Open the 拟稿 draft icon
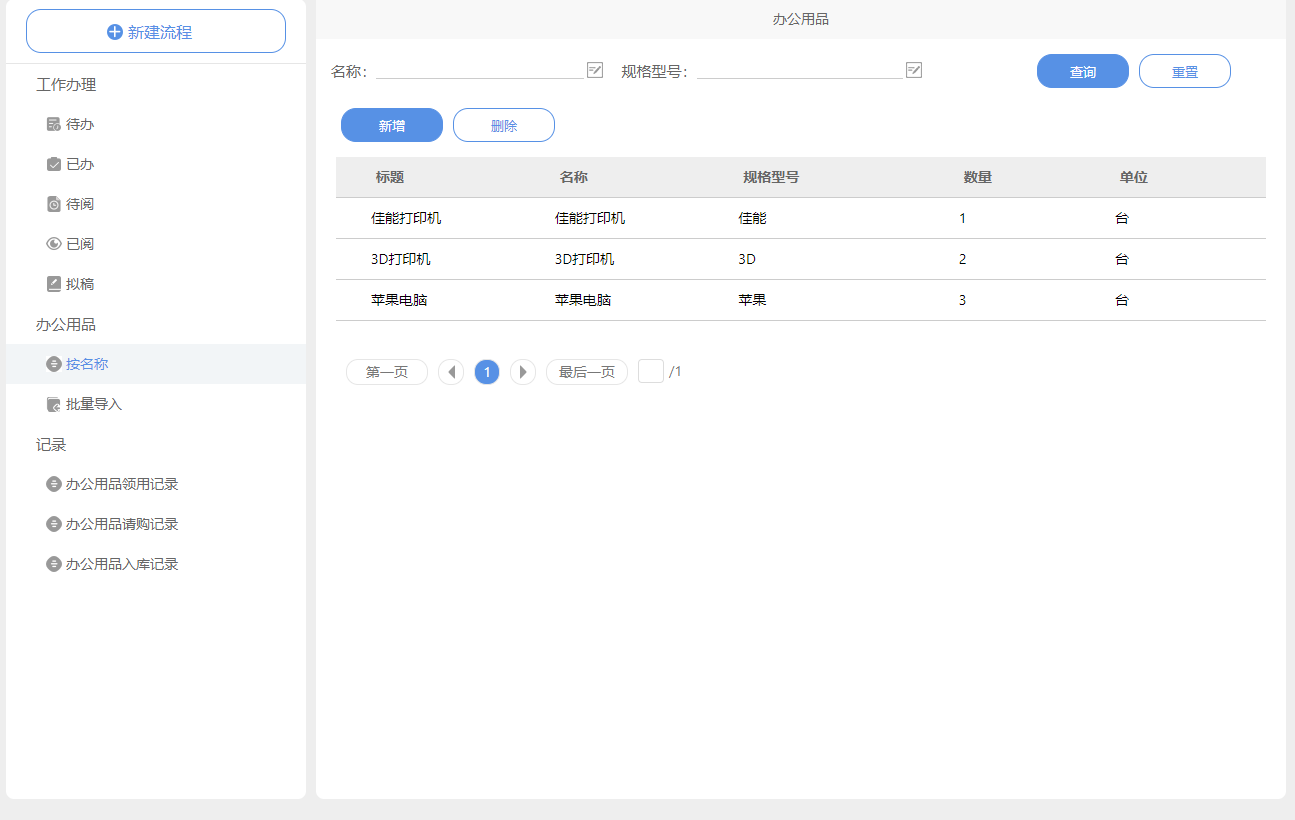This screenshot has height=820, width=1295. (54, 284)
